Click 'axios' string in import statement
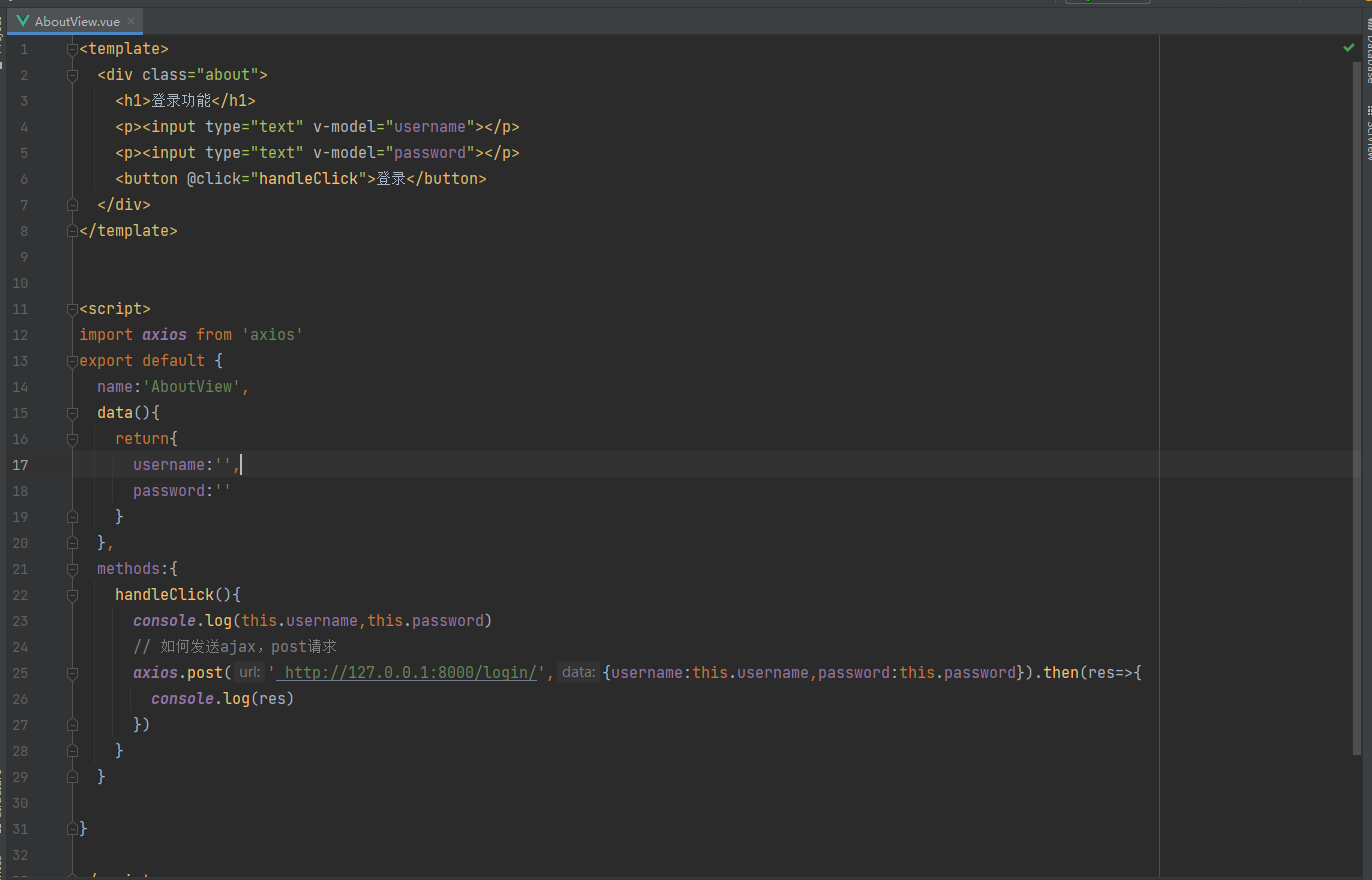 coord(272,335)
